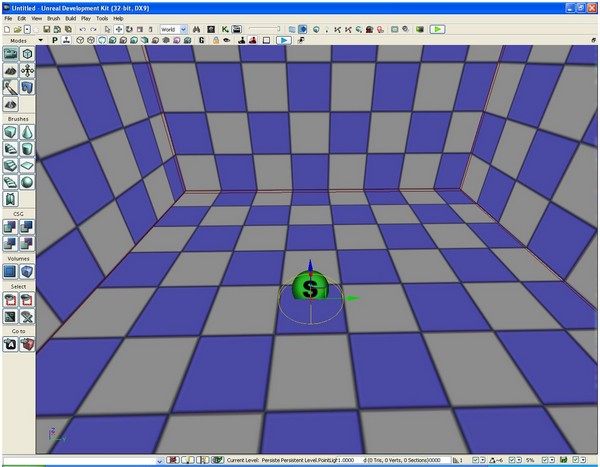The height and width of the screenshot is (467, 600).
Task: Open the World coordinate system dropdown
Action: pos(173,29)
